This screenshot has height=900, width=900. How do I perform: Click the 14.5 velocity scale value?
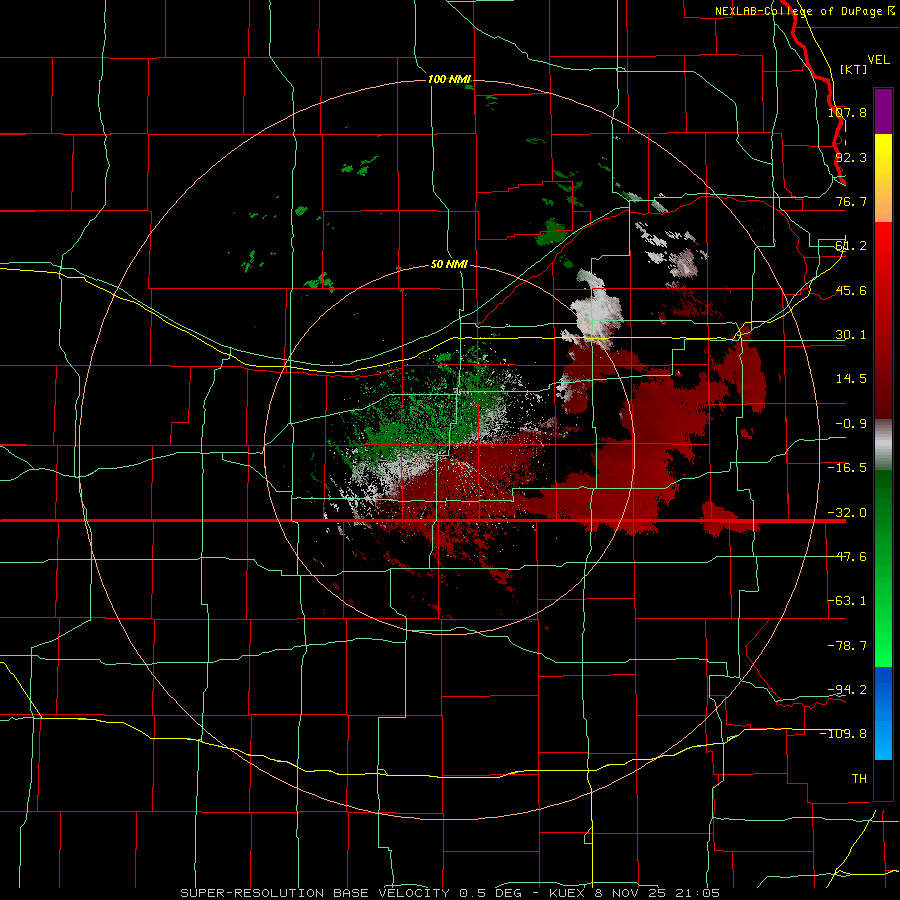tap(851, 379)
